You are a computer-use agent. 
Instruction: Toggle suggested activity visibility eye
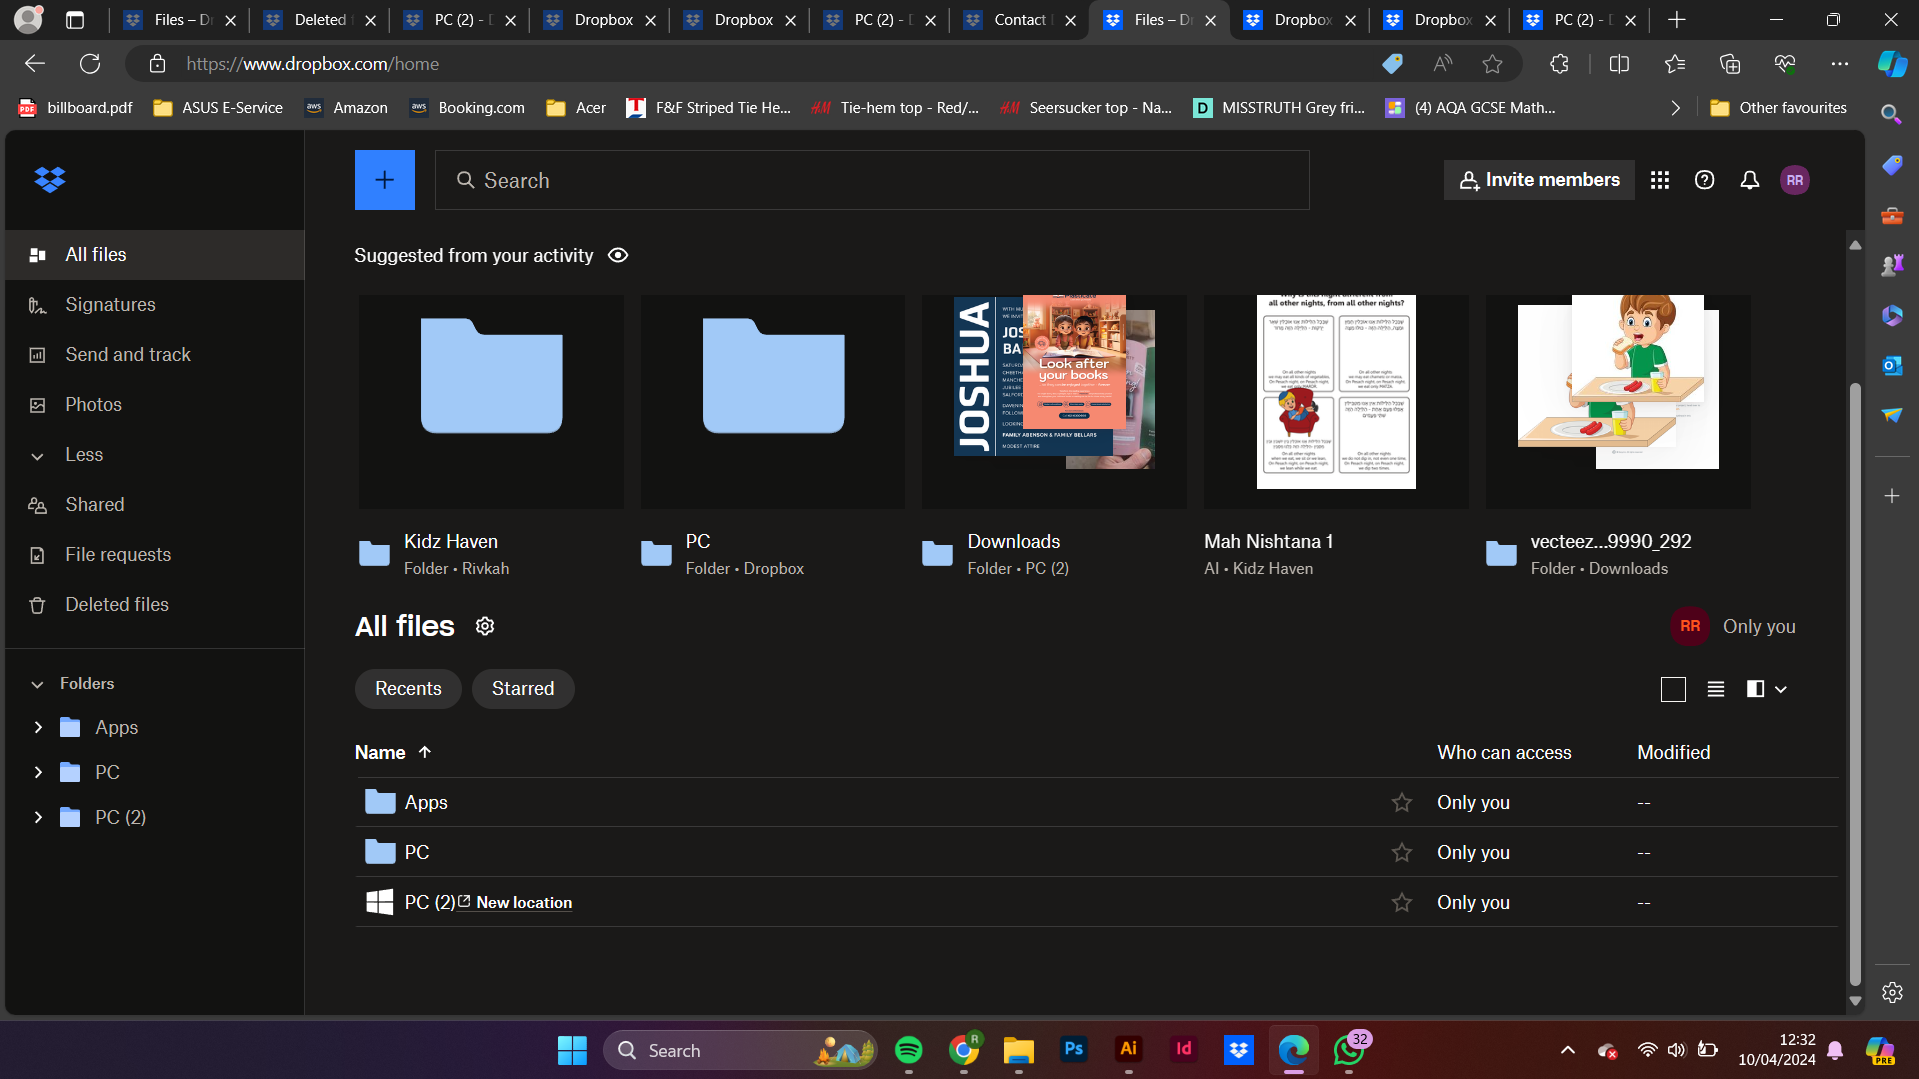[618, 255]
